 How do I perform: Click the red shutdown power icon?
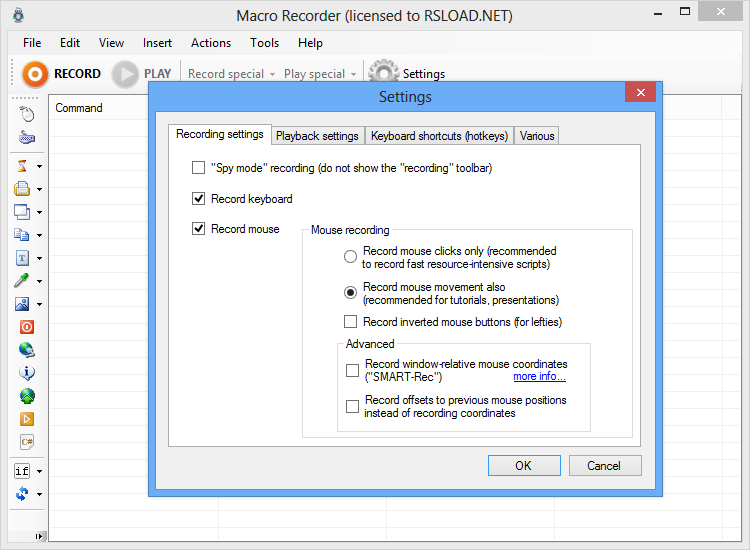(27, 327)
